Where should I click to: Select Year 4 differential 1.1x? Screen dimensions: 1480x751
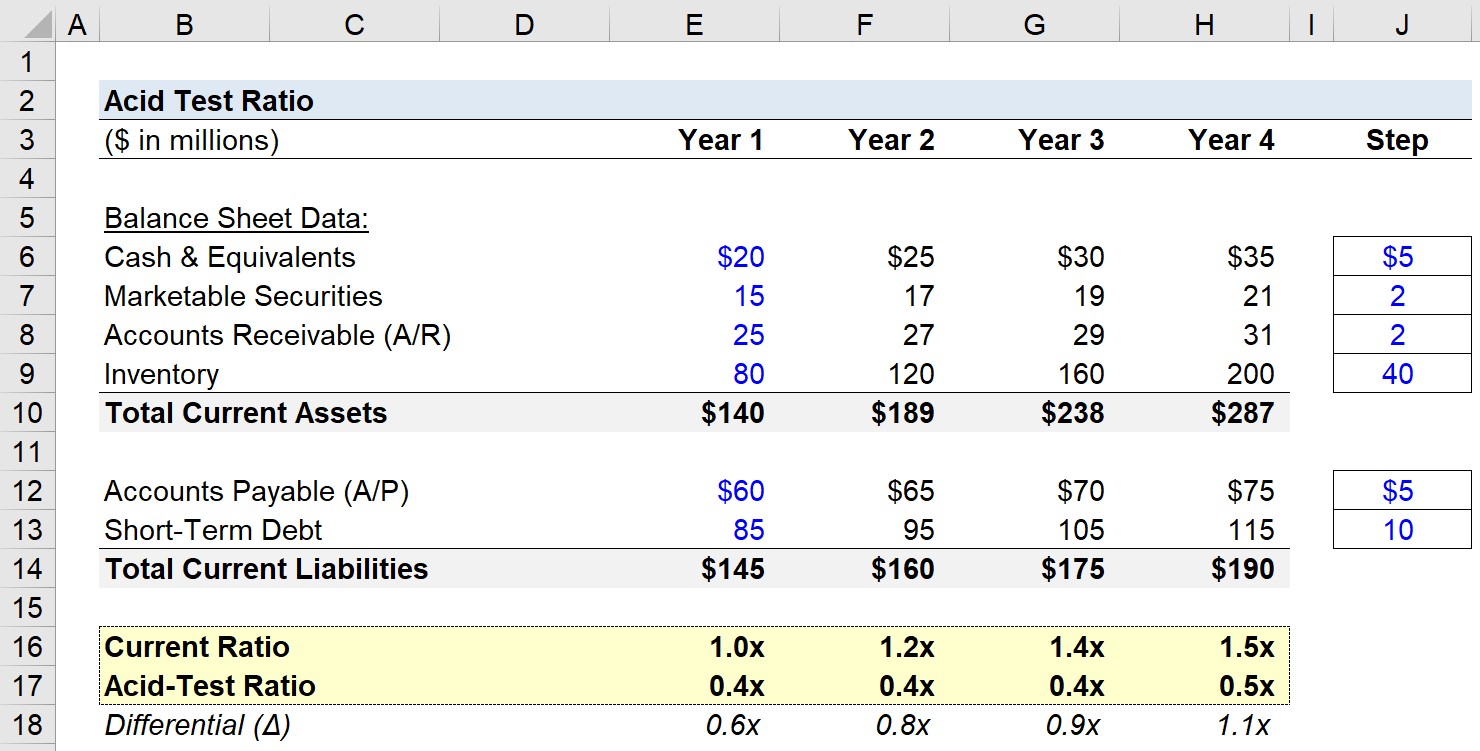(x=1243, y=725)
